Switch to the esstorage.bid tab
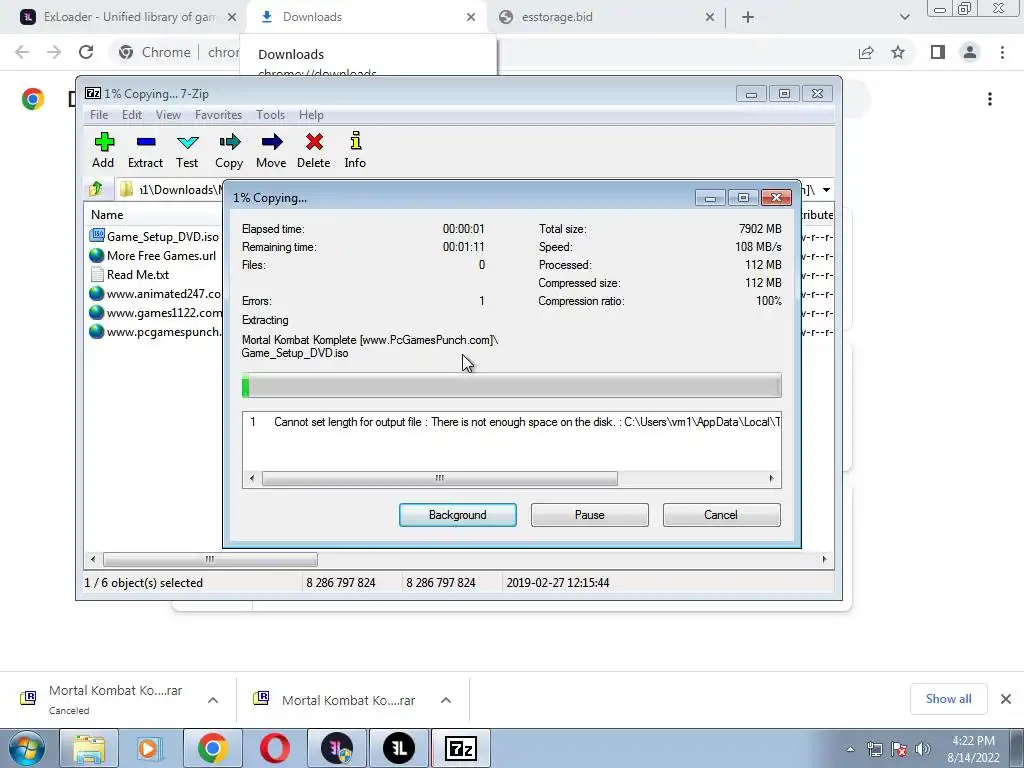 pos(606,17)
